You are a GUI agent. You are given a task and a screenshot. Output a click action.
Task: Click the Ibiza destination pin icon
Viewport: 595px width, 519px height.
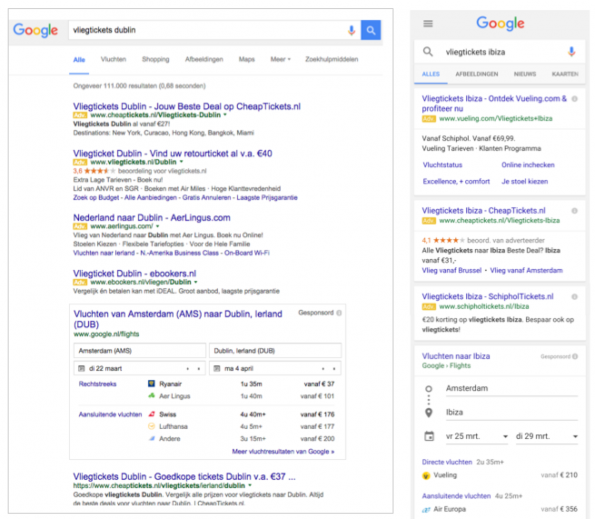click(x=429, y=412)
